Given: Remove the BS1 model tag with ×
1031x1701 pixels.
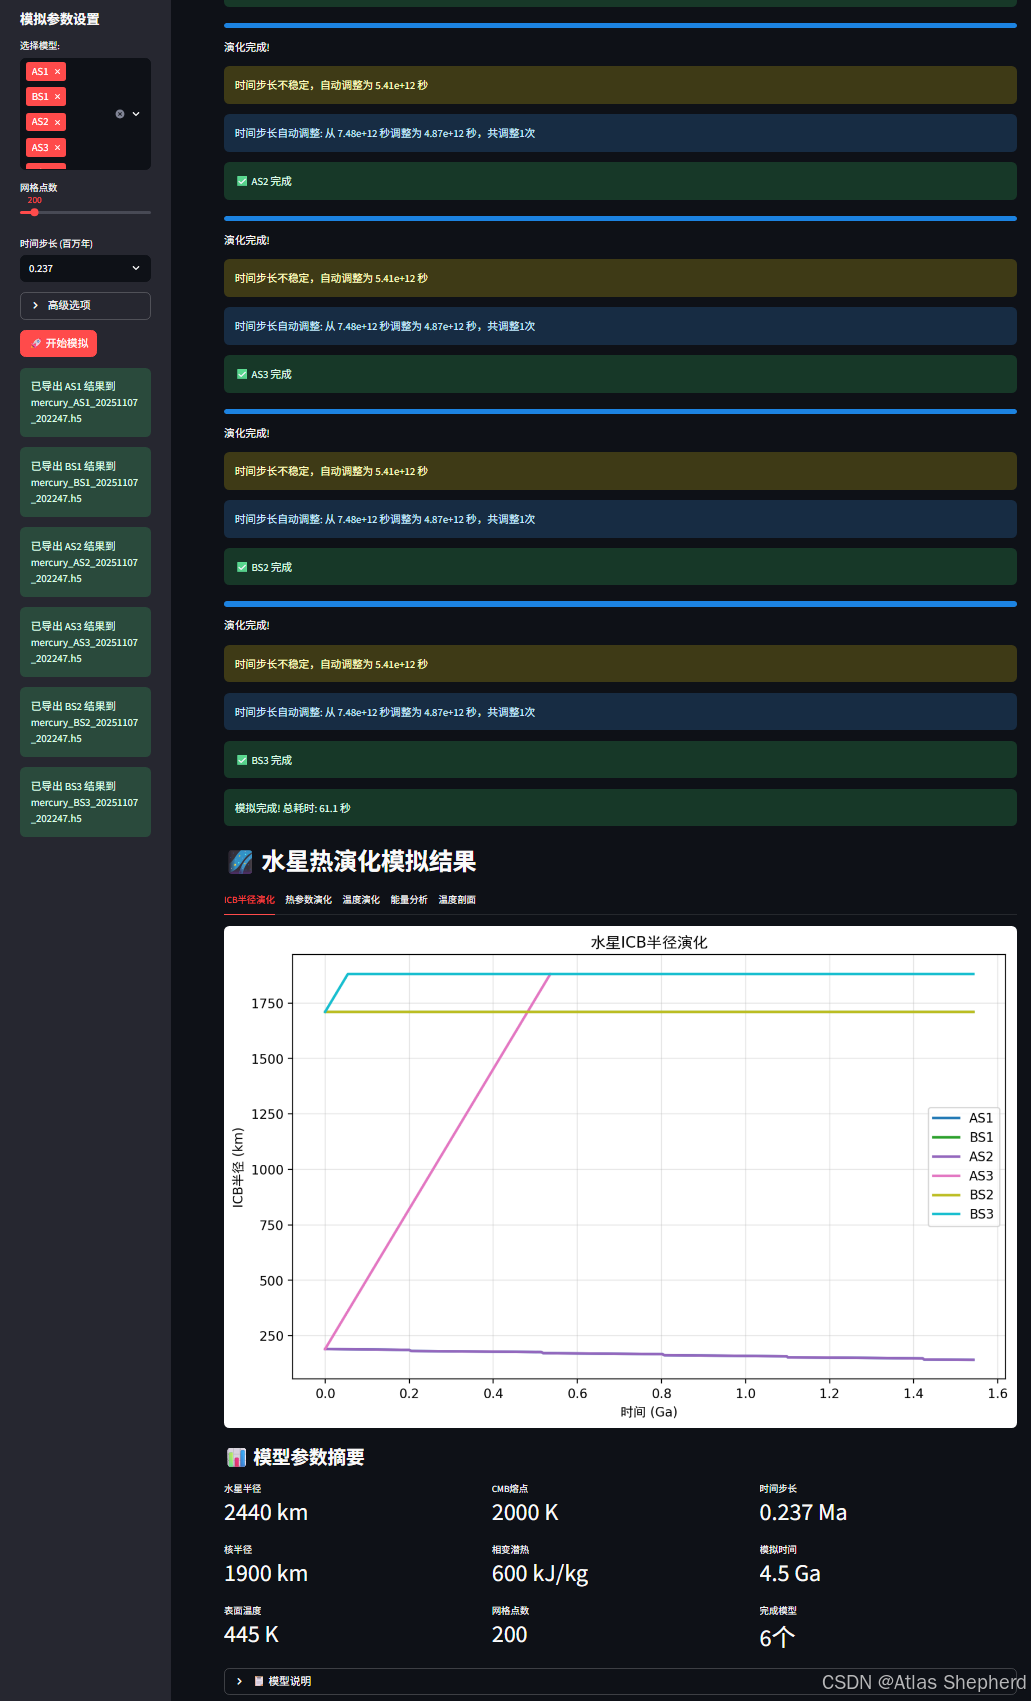Looking at the screenshot, I should point(57,97).
